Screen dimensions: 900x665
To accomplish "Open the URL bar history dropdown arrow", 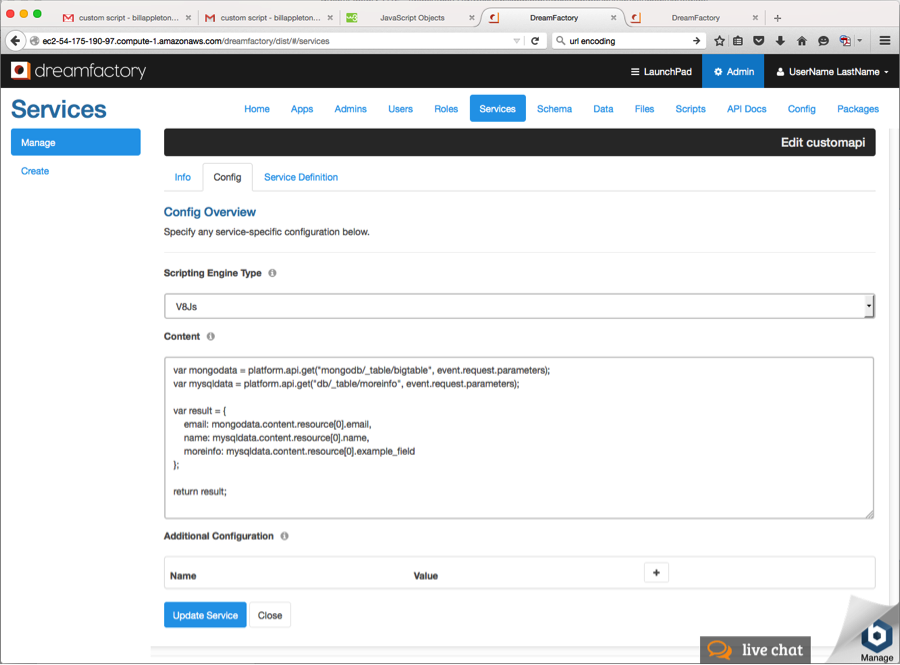I will [x=517, y=41].
